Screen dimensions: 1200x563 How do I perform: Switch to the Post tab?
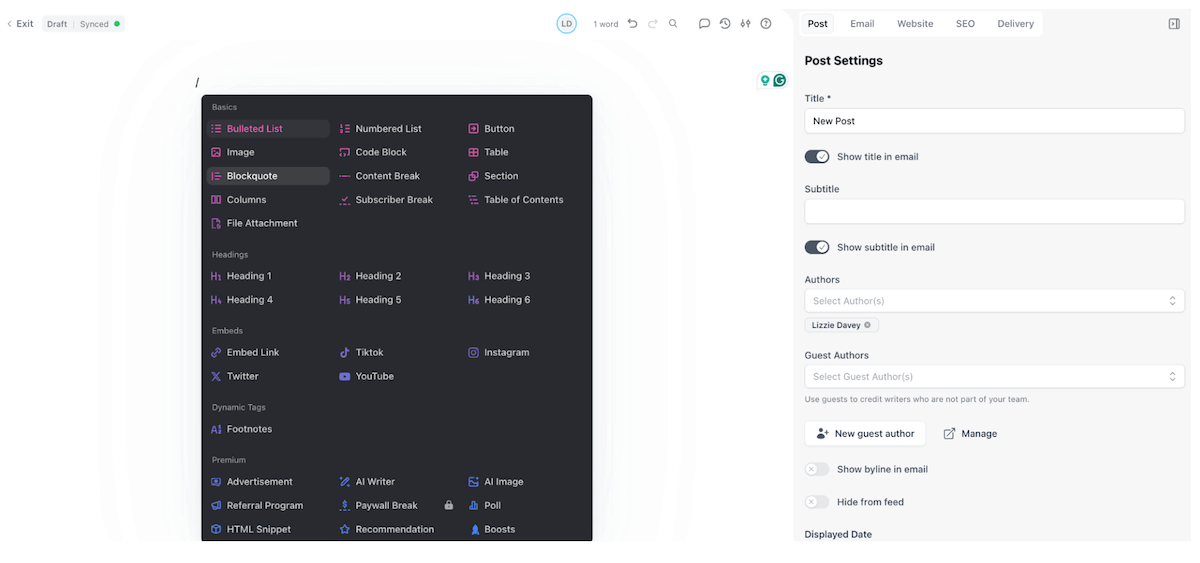818,24
